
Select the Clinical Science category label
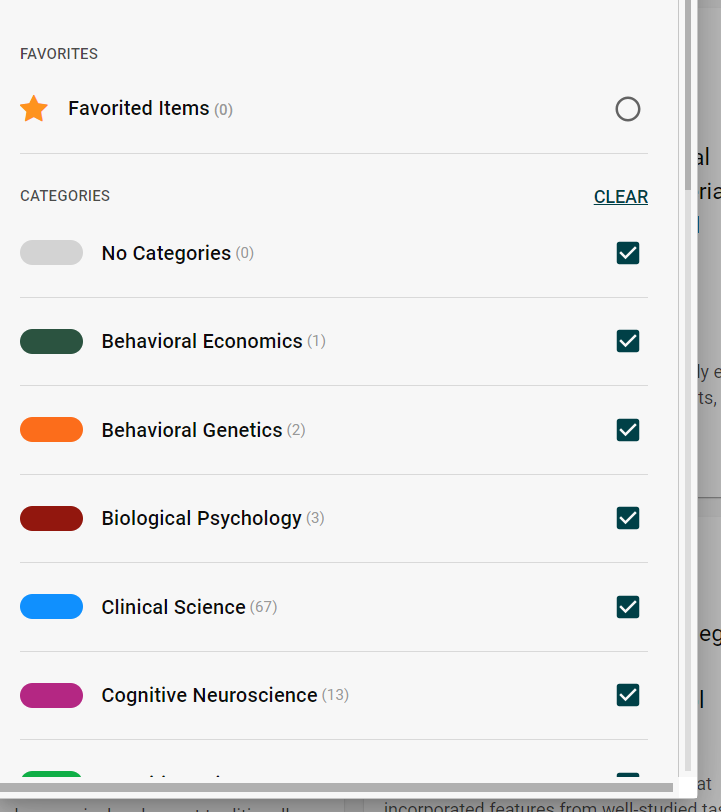click(172, 607)
